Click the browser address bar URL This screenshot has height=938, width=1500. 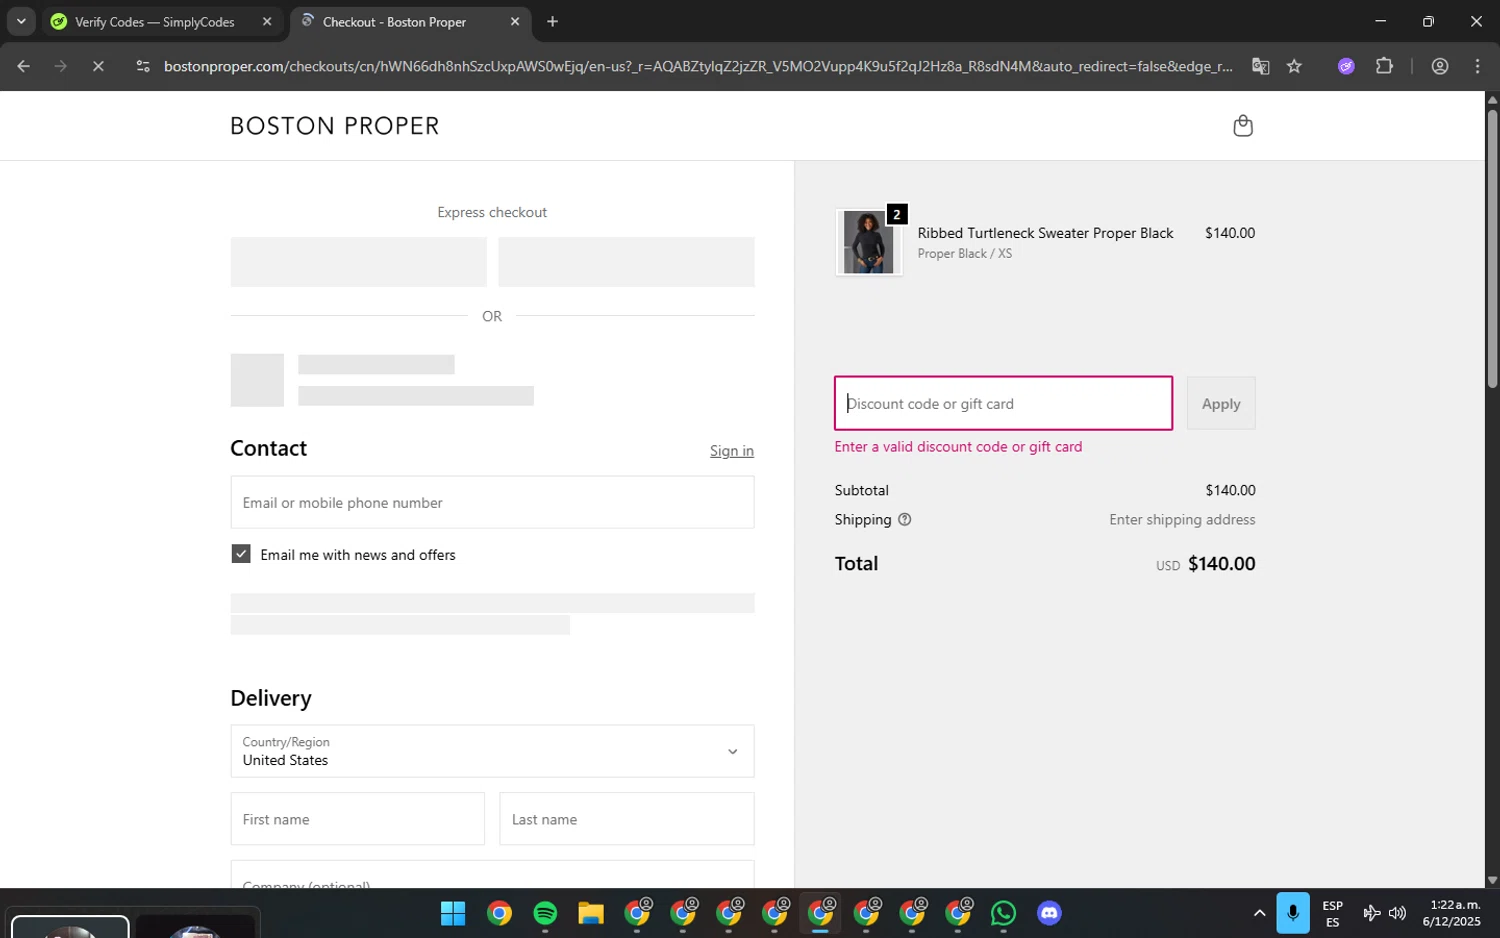pyautogui.click(x=698, y=66)
